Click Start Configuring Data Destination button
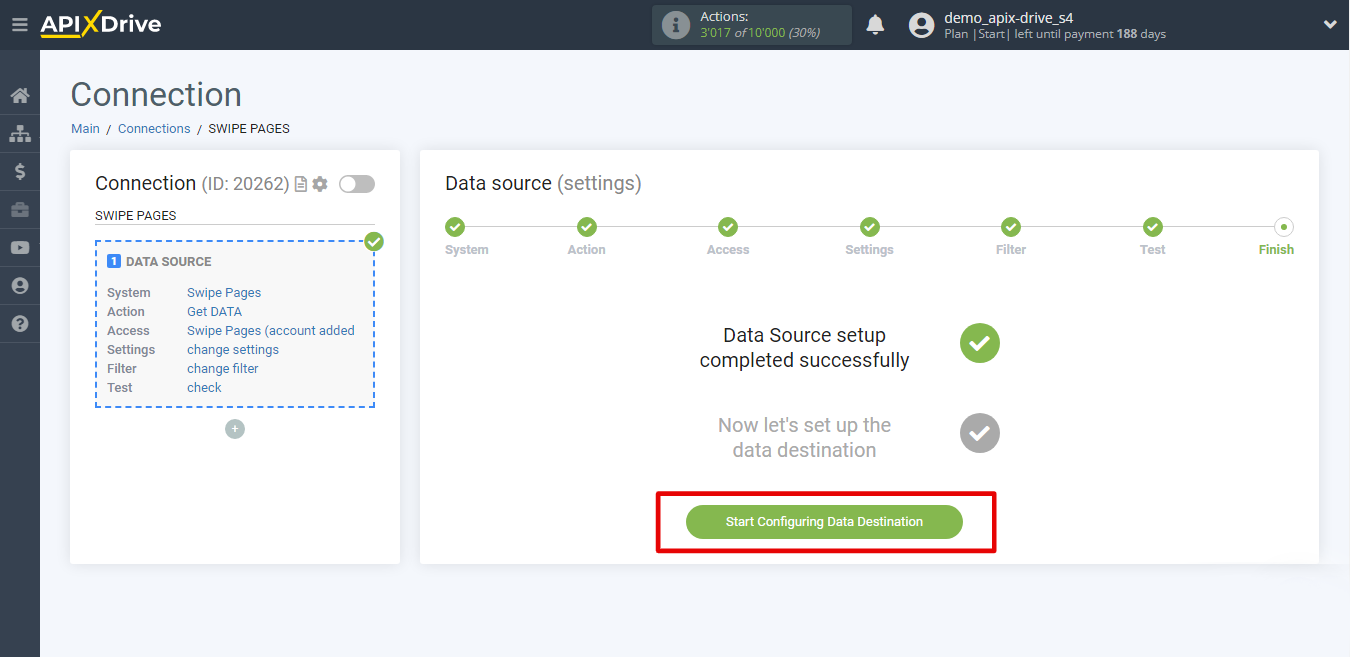This screenshot has height=657, width=1350. pyautogui.click(x=824, y=522)
